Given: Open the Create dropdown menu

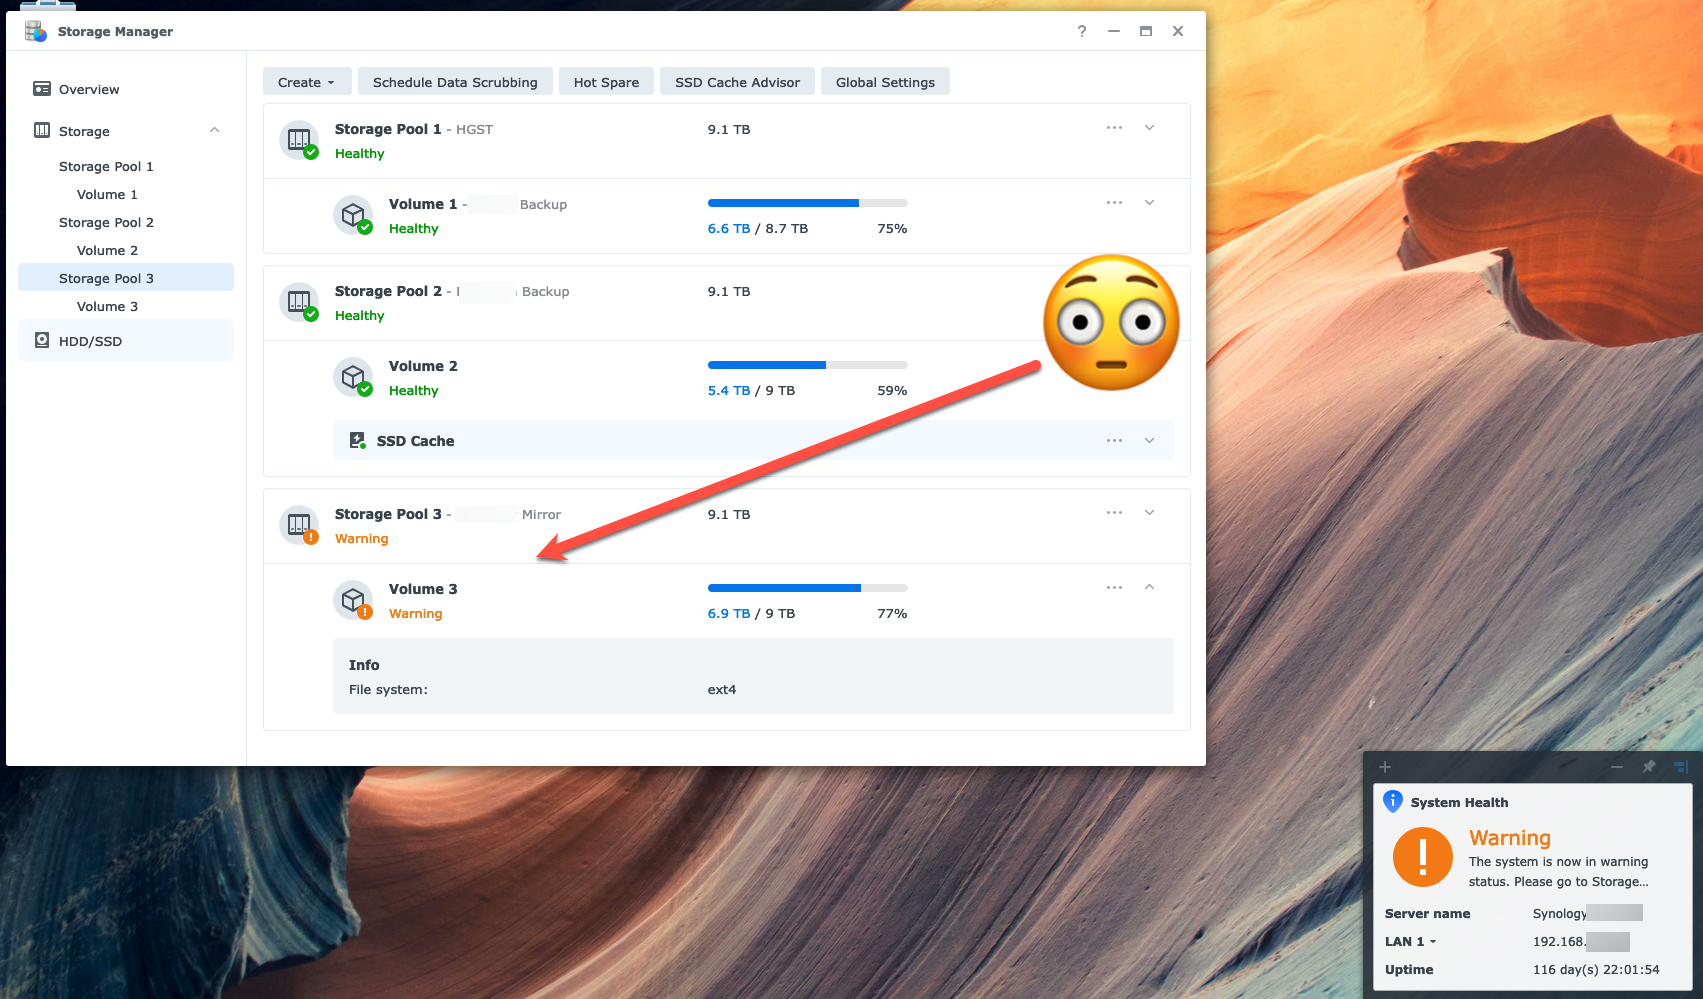Looking at the screenshot, I should (x=306, y=82).
